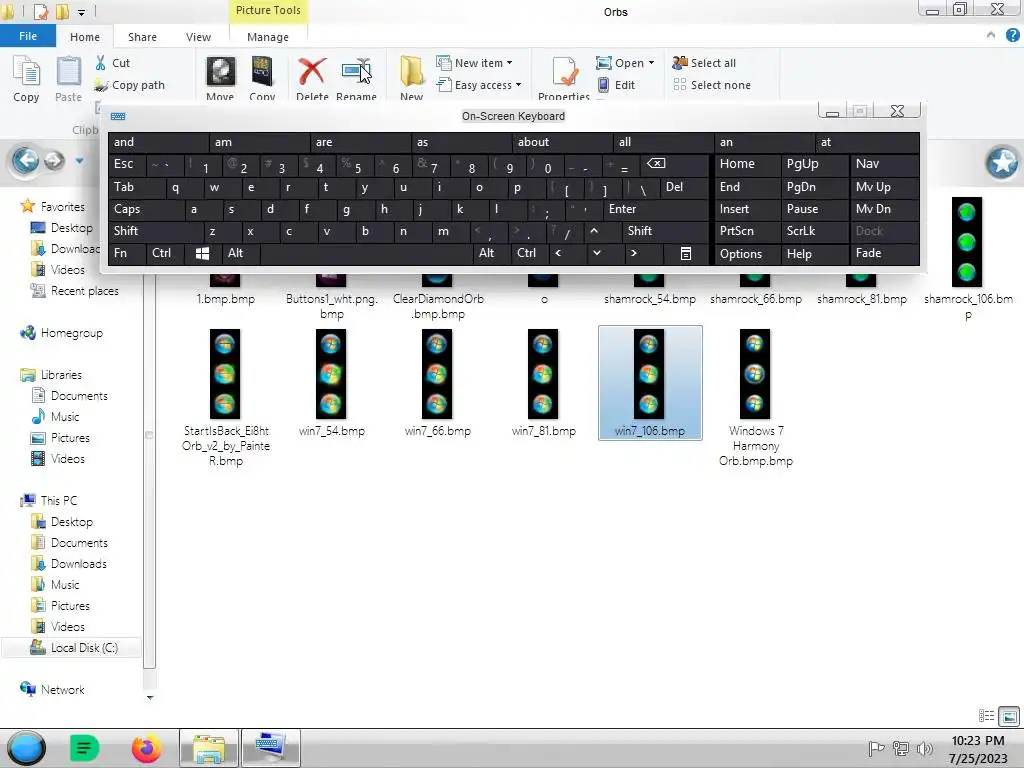Toggle the left Alt key
Image resolution: width=1024 pixels, height=768 pixels.
pos(240,253)
